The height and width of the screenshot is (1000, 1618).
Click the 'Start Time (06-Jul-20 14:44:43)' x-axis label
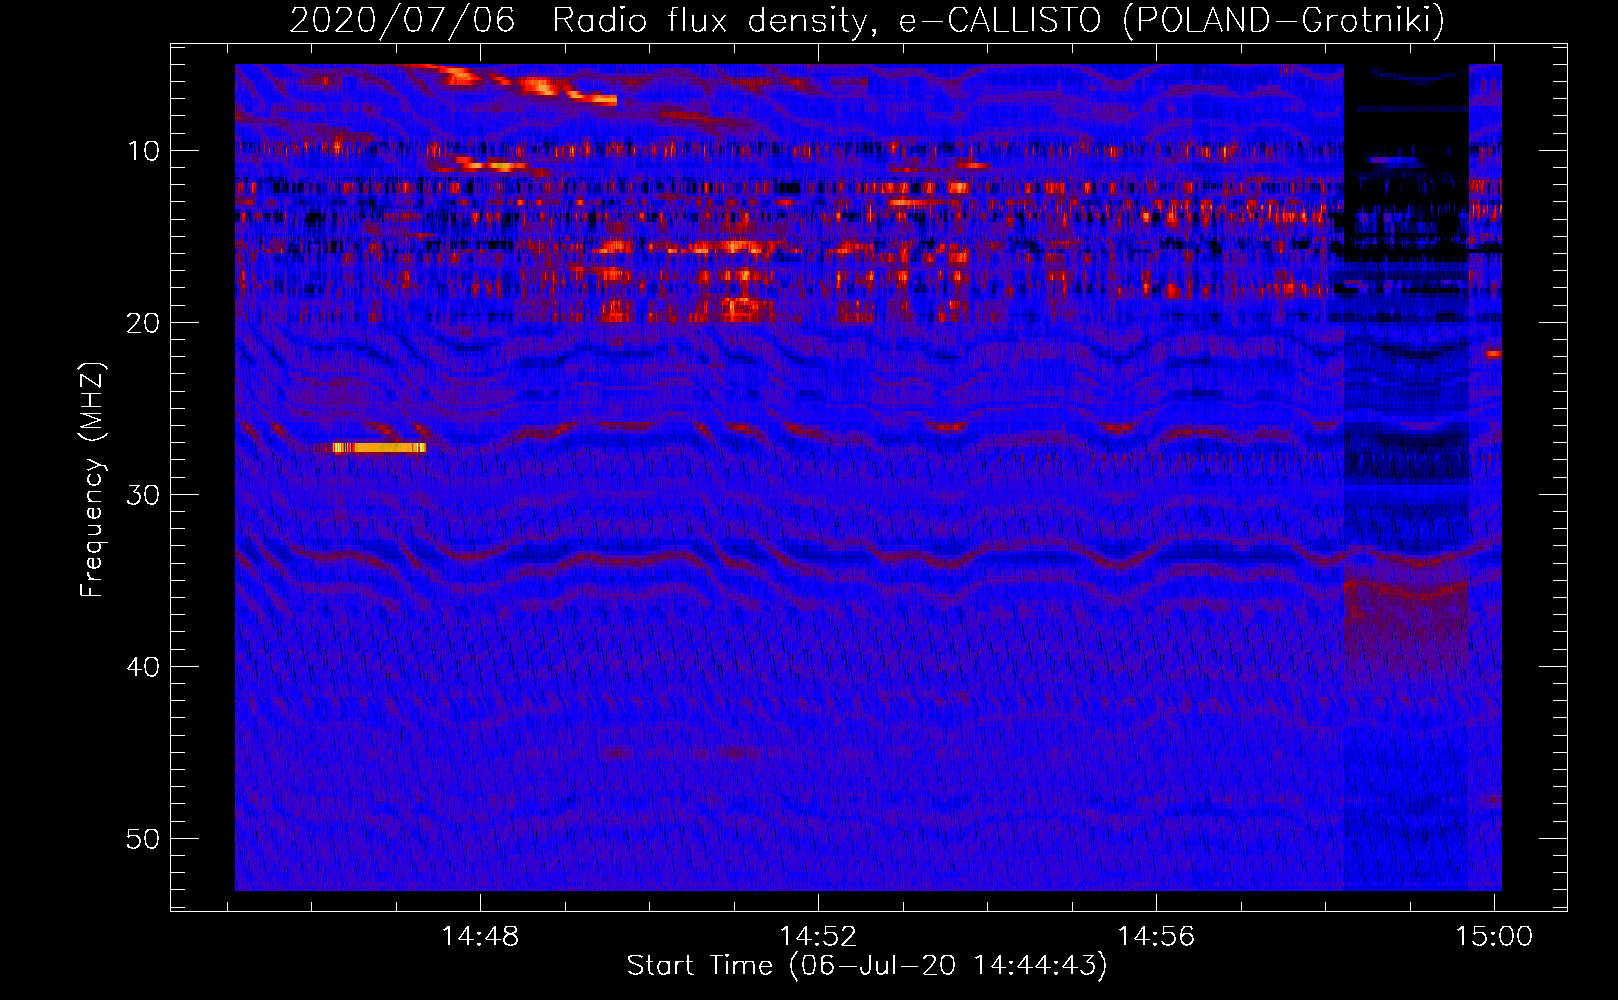coord(867,966)
